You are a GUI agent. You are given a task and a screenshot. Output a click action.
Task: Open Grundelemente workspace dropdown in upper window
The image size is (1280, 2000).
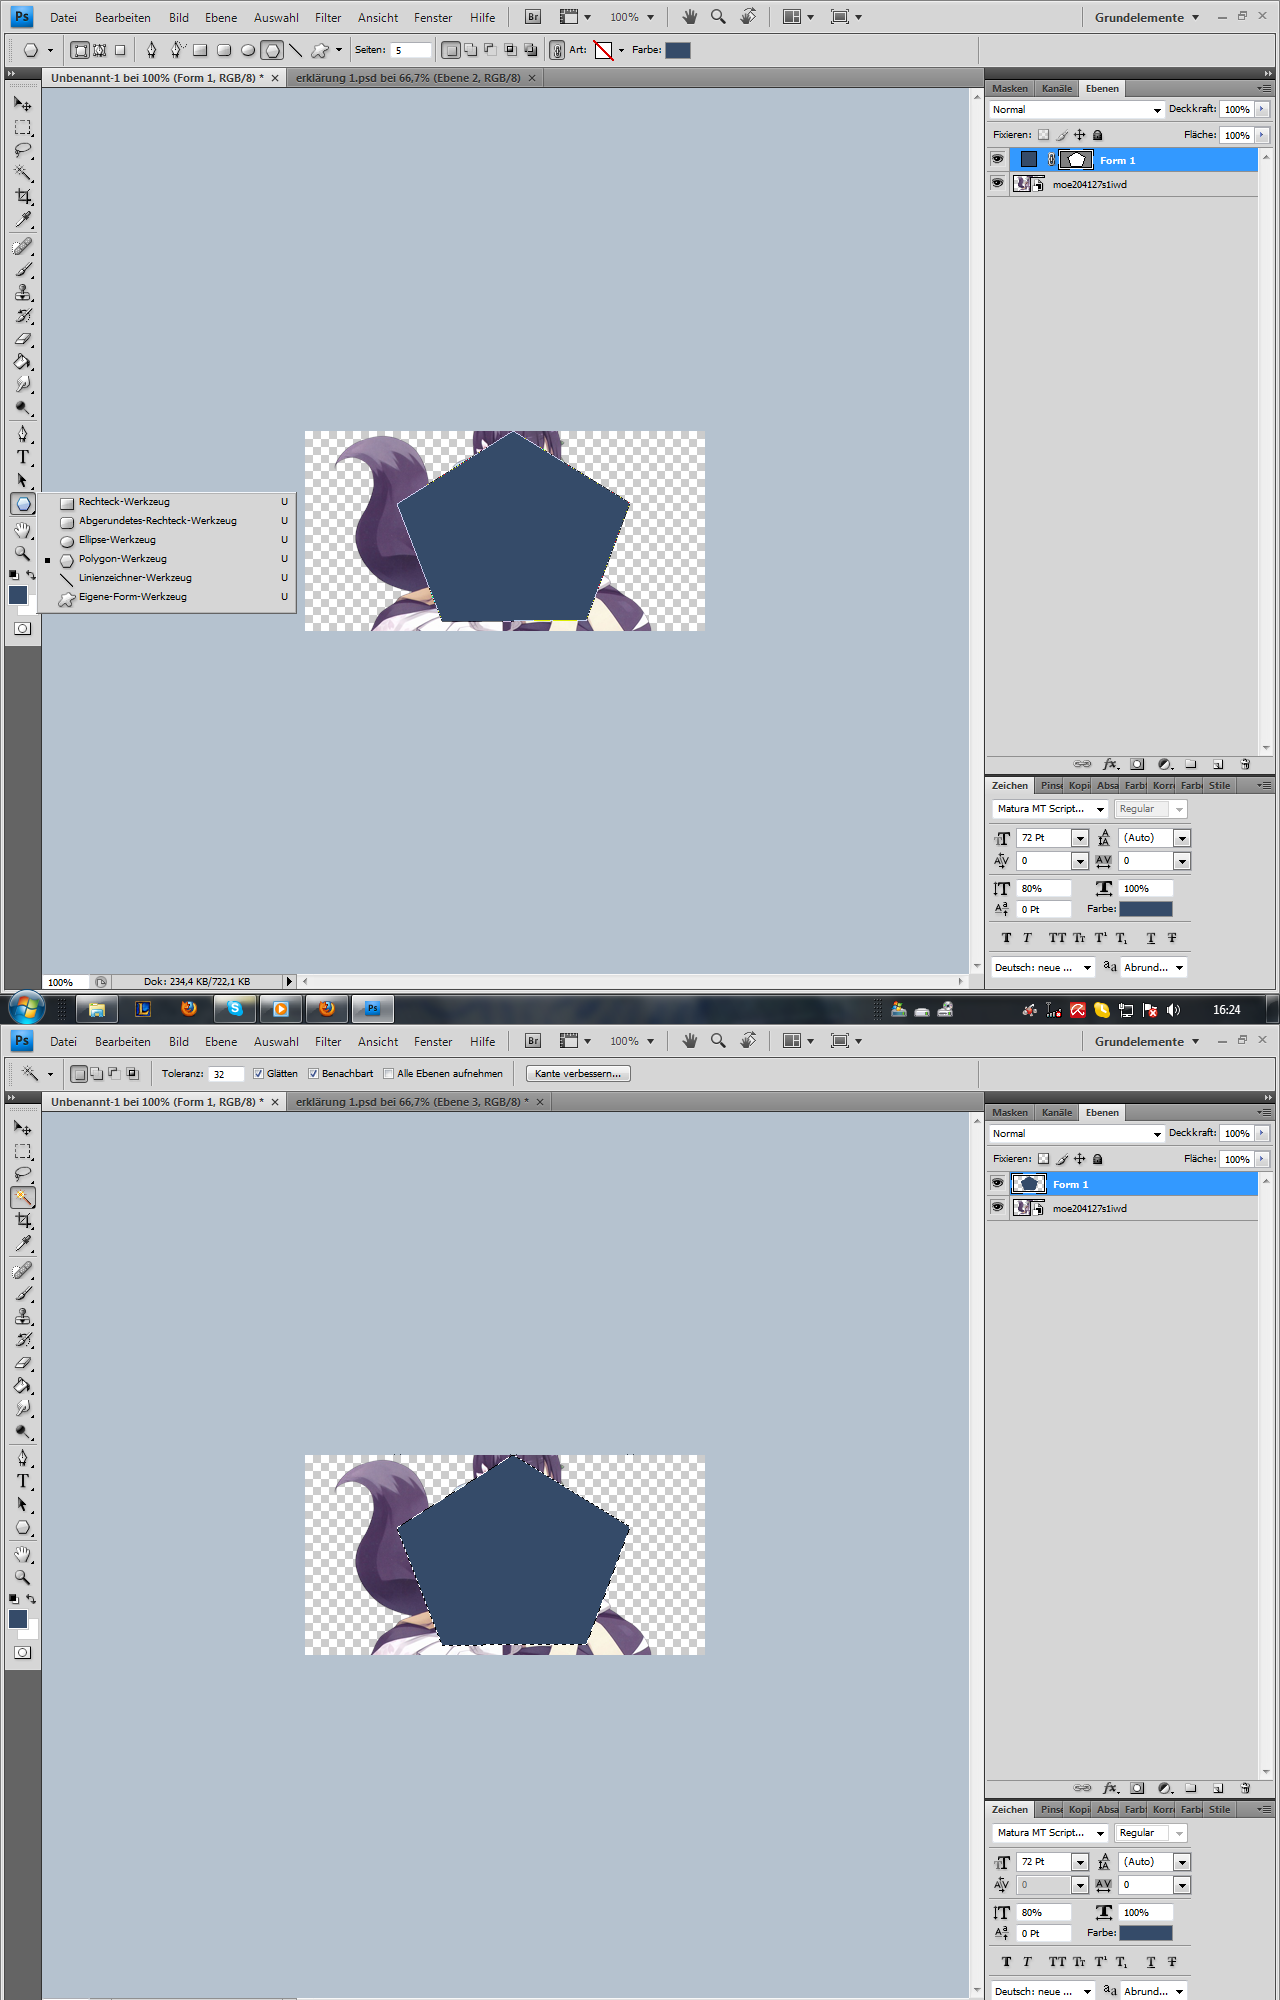1147,17
